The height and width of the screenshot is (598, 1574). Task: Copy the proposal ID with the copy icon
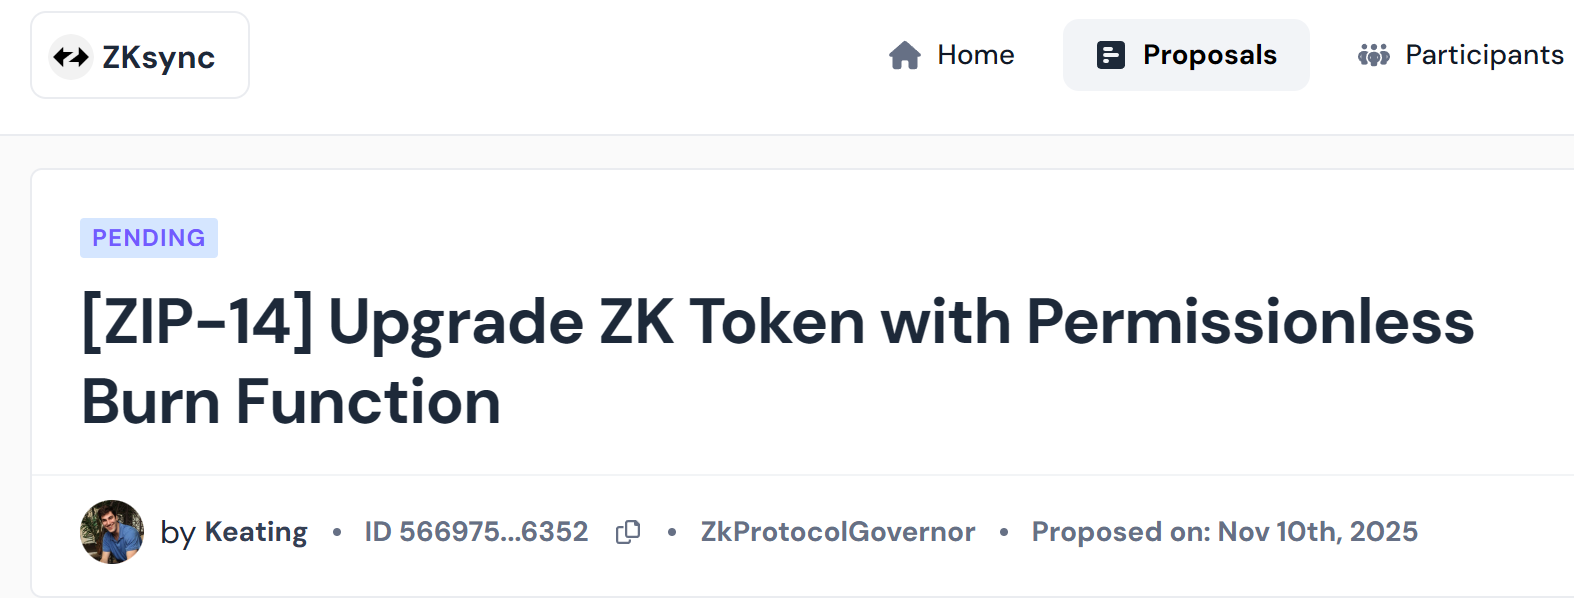pos(628,532)
